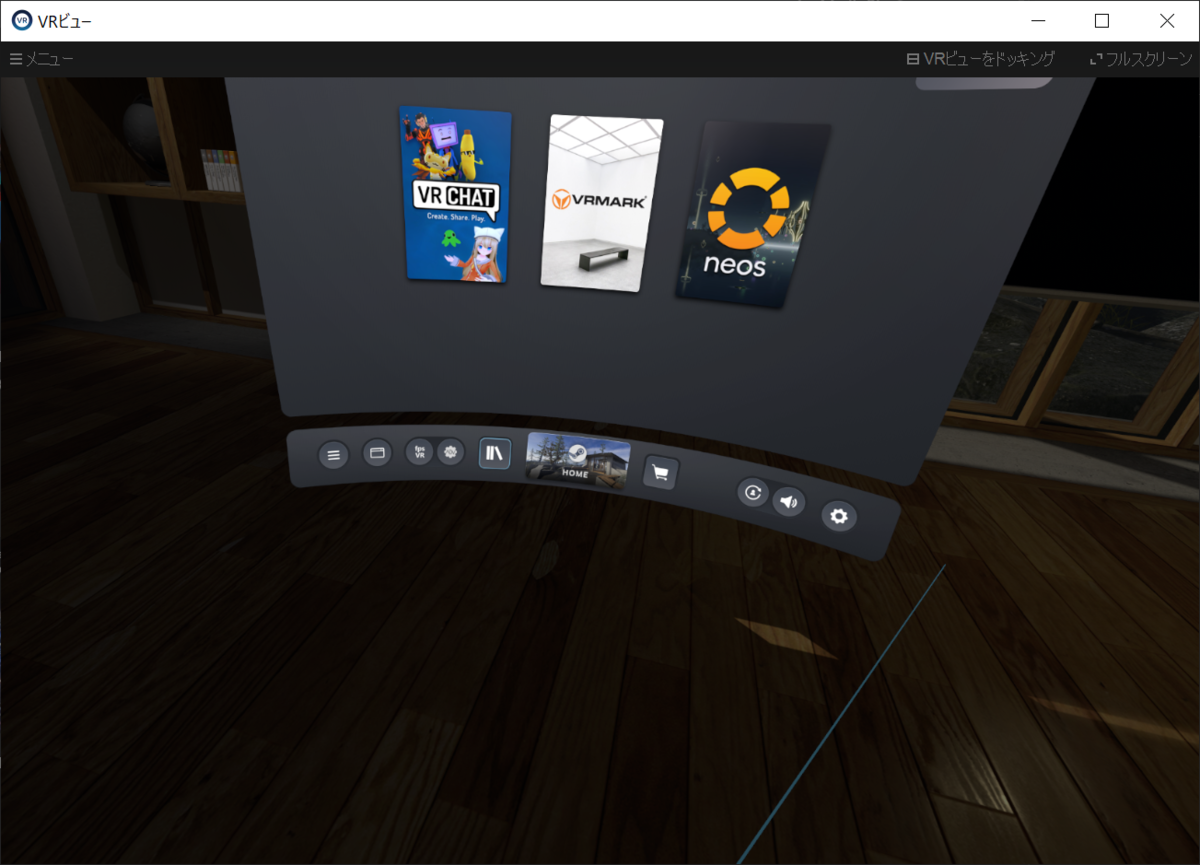Viewport: 1200px width, 865px height.
Task: Close the VRビュー window
Action: tap(1167, 20)
